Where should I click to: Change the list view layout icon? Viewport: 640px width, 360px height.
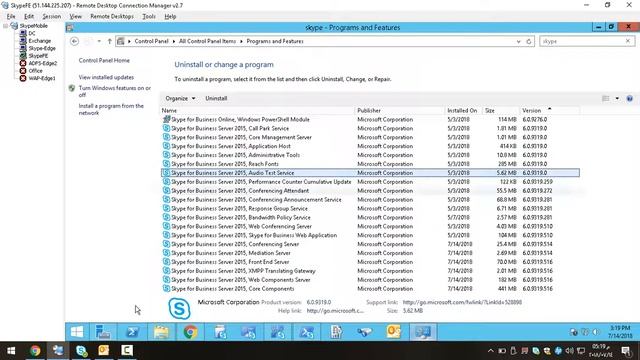[606, 98]
